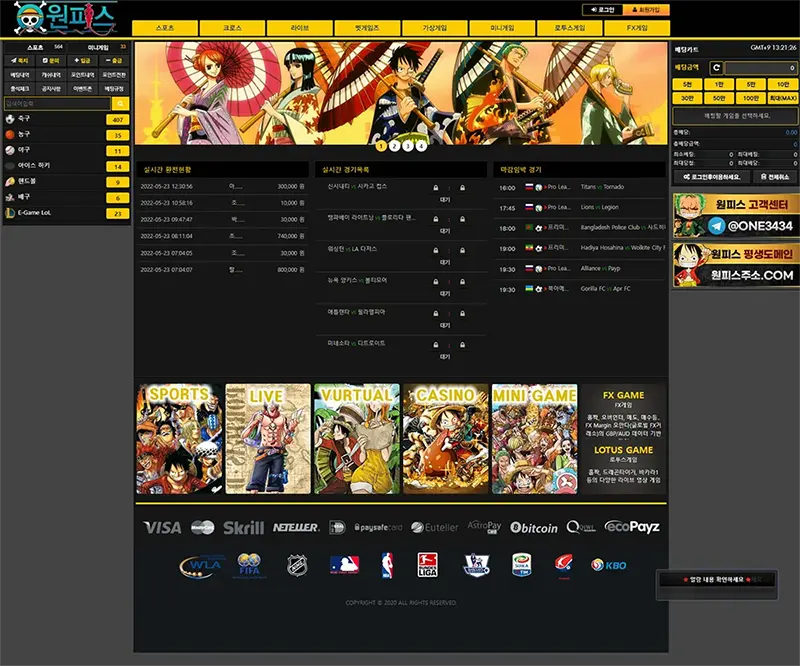Click the baseball icon (야구)
Image resolution: width=800 pixels, height=666 pixels.
(x=10, y=150)
